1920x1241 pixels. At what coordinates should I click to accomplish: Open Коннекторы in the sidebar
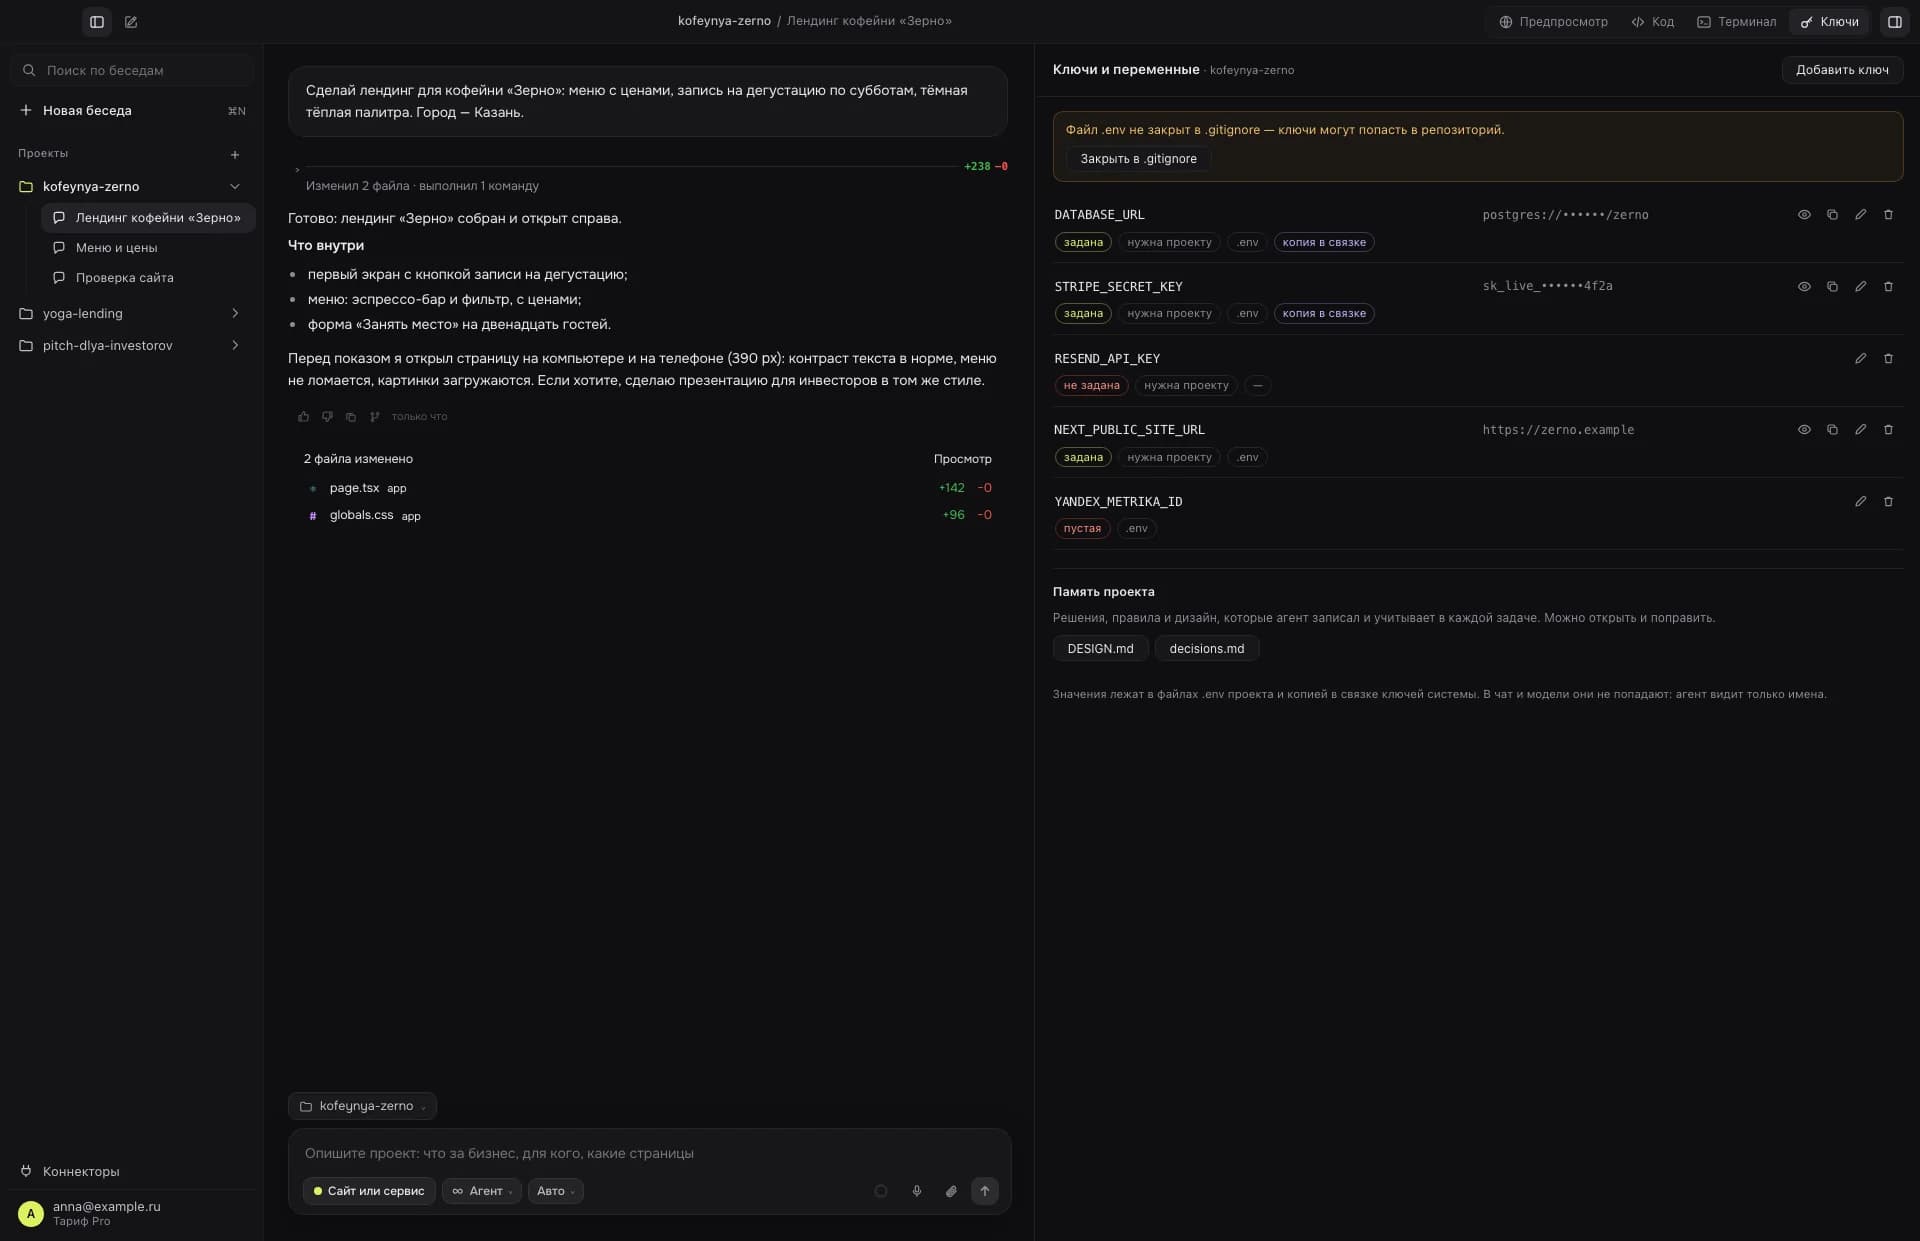tap(132, 1171)
